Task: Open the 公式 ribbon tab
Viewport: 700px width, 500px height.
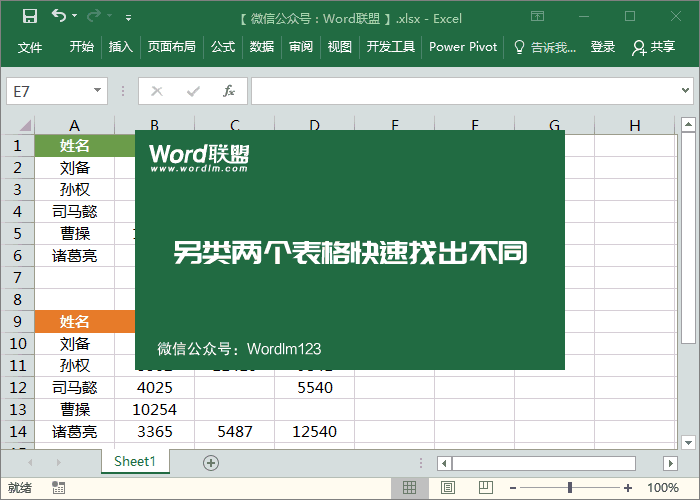Action: point(223,46)
